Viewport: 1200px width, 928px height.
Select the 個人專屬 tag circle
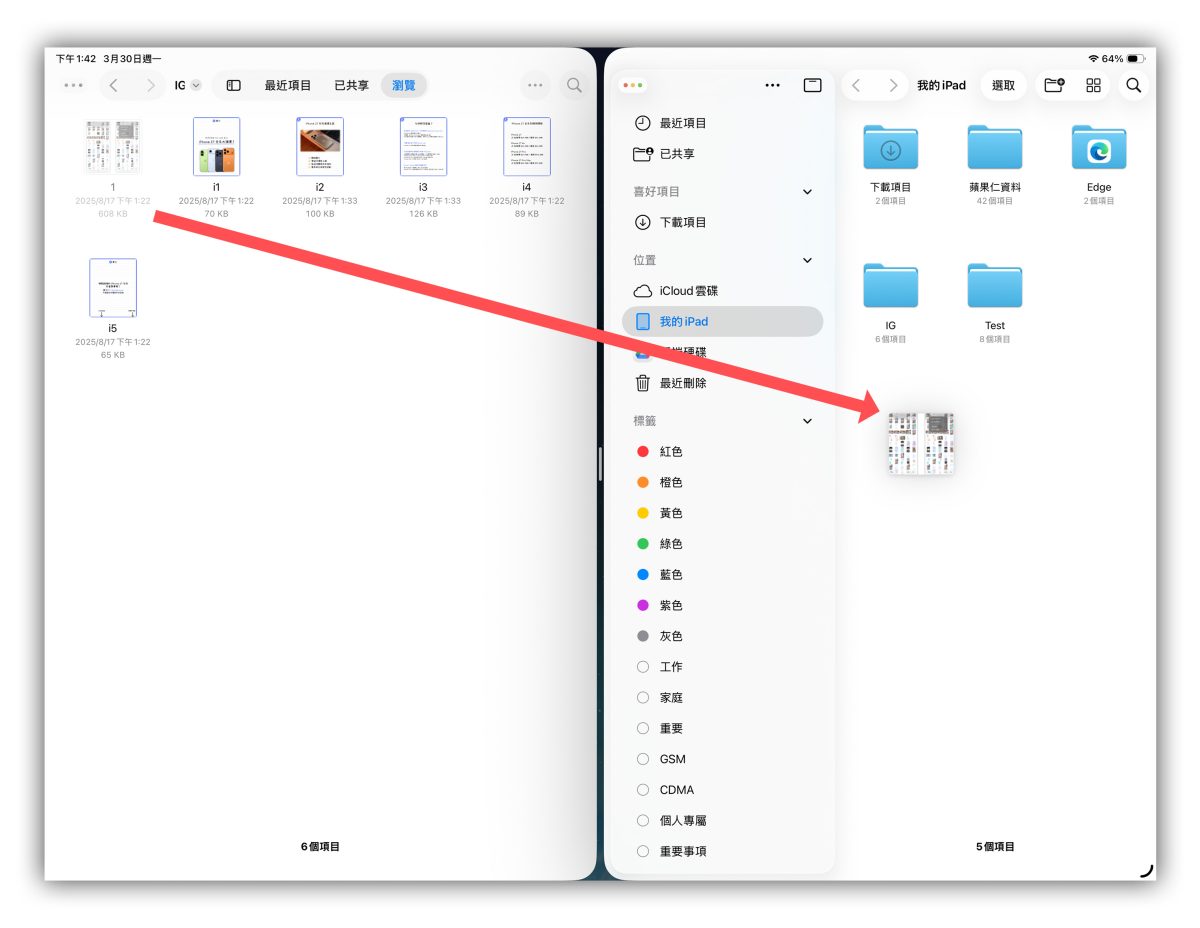pyautogui.click(x=643, y=820)
